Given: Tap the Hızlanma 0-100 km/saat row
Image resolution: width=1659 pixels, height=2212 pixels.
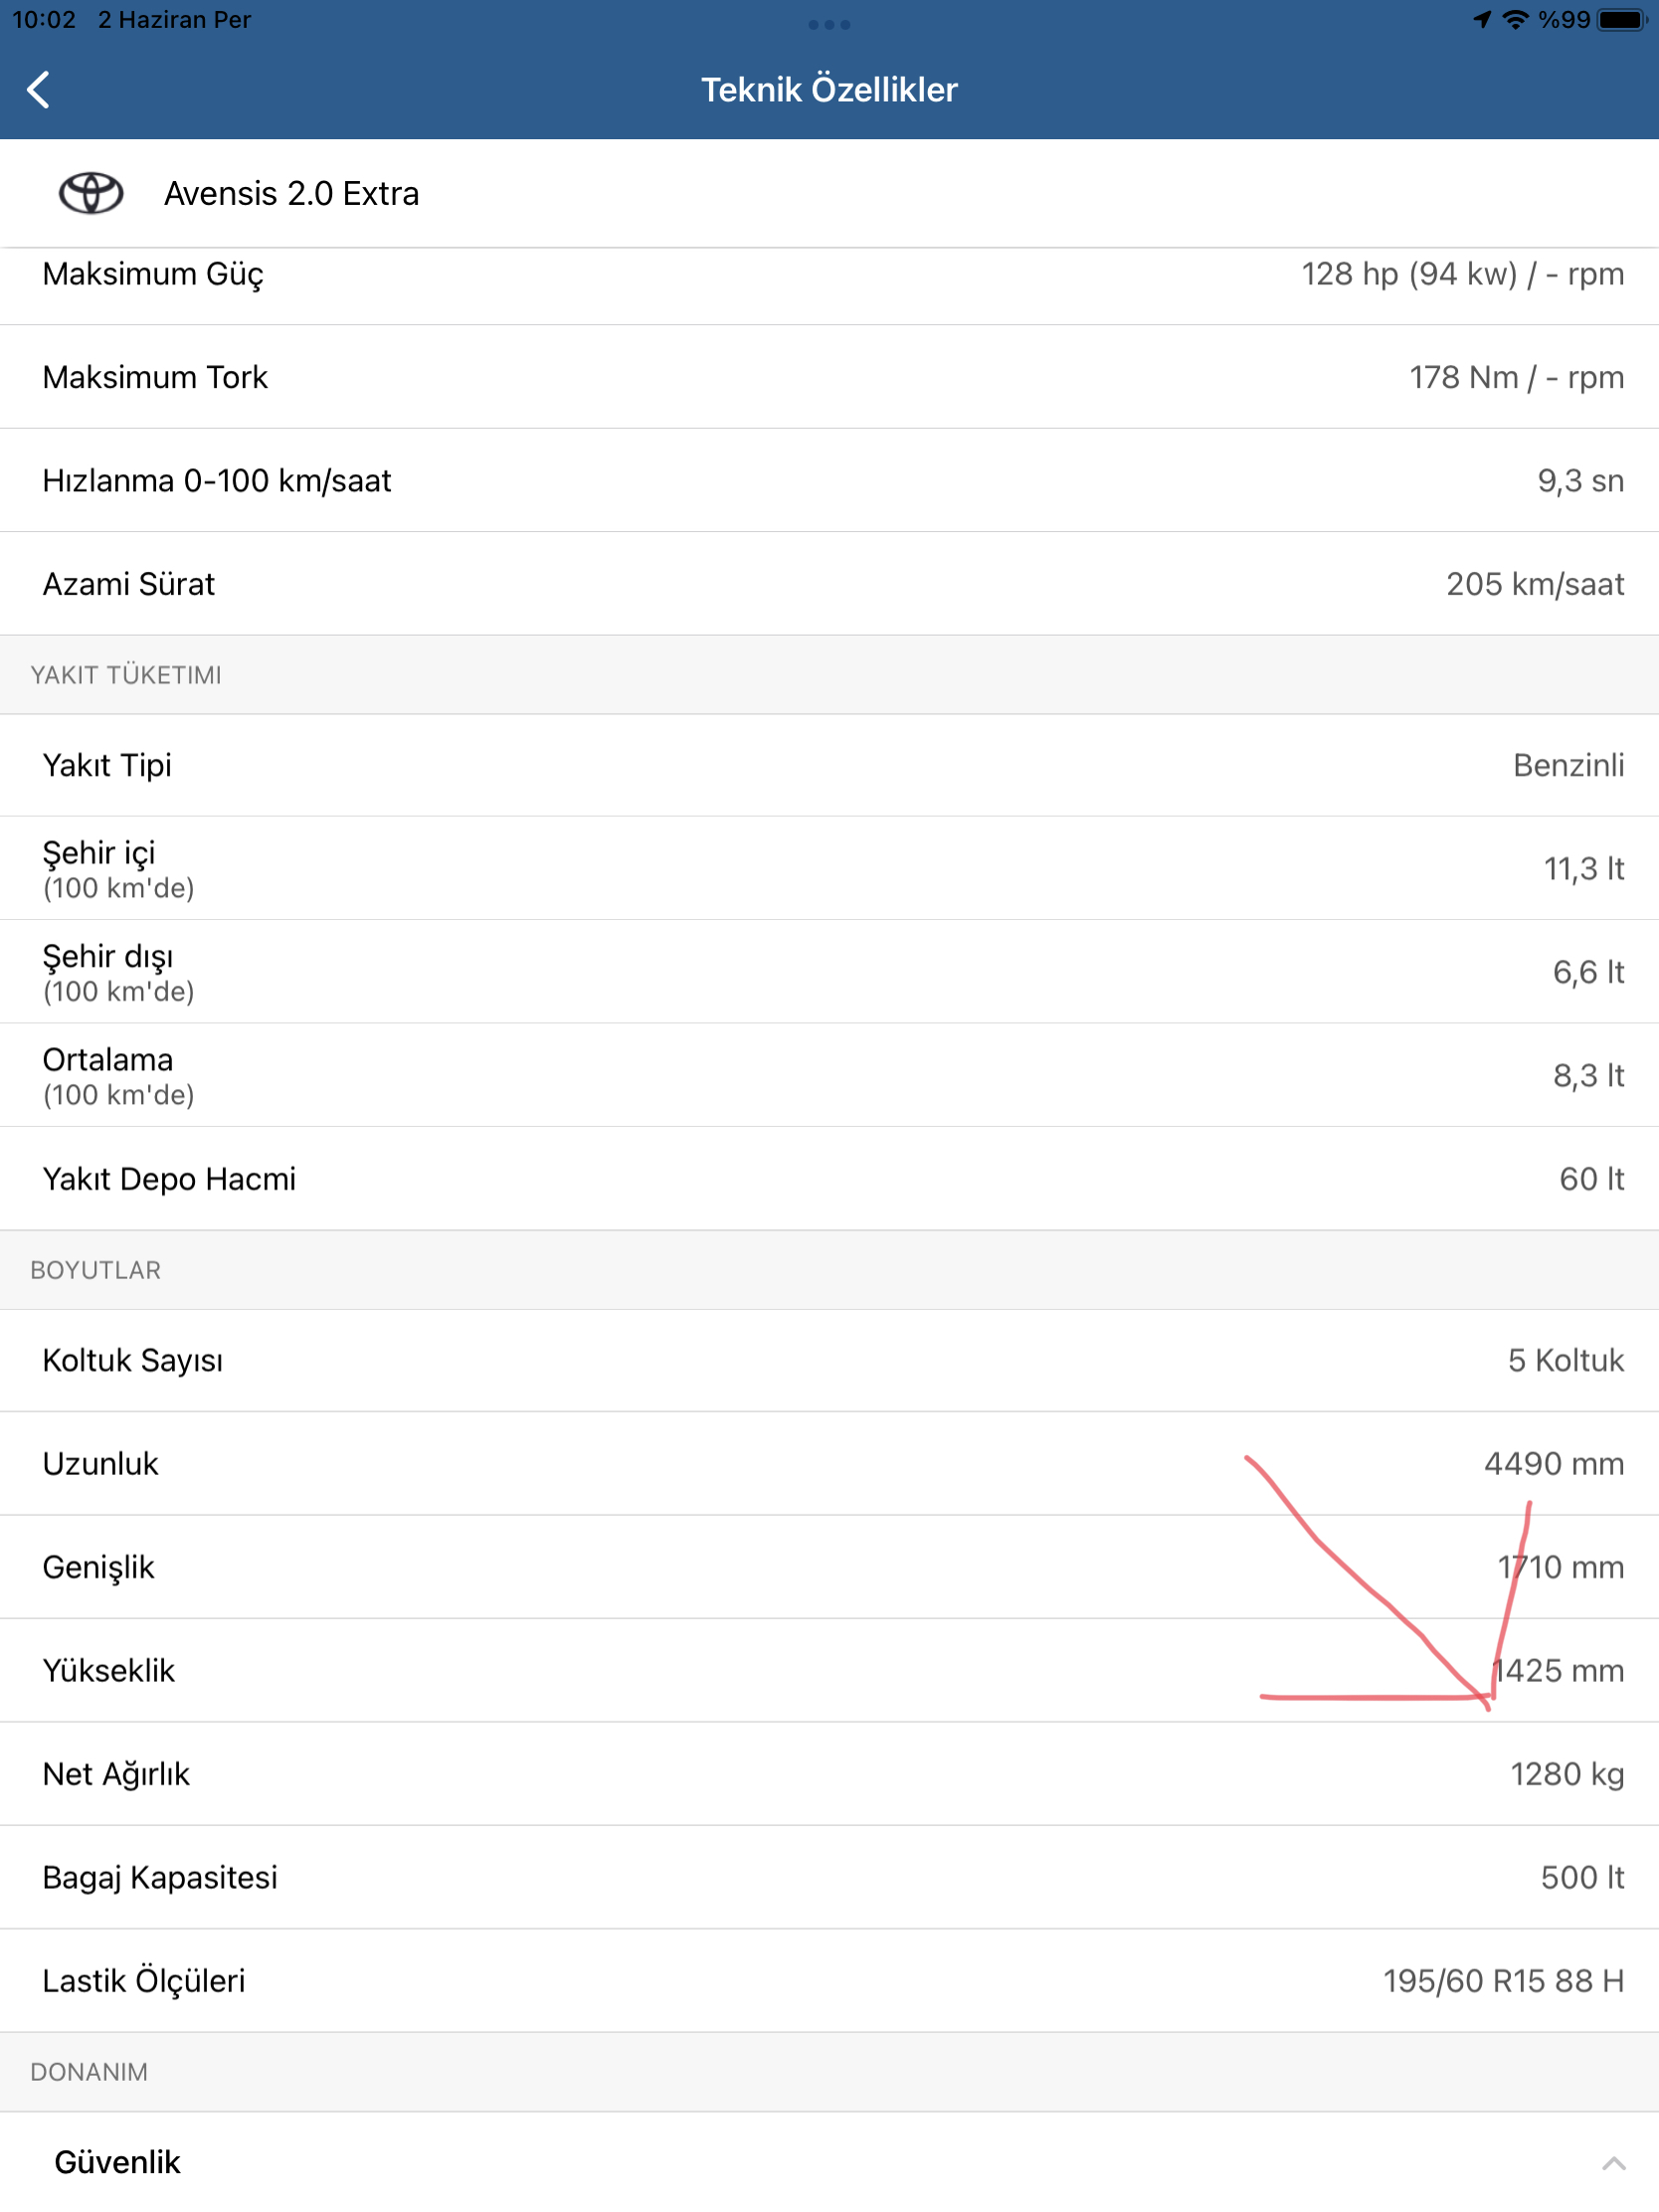Looking at the screenshot, I should [829, 481].
